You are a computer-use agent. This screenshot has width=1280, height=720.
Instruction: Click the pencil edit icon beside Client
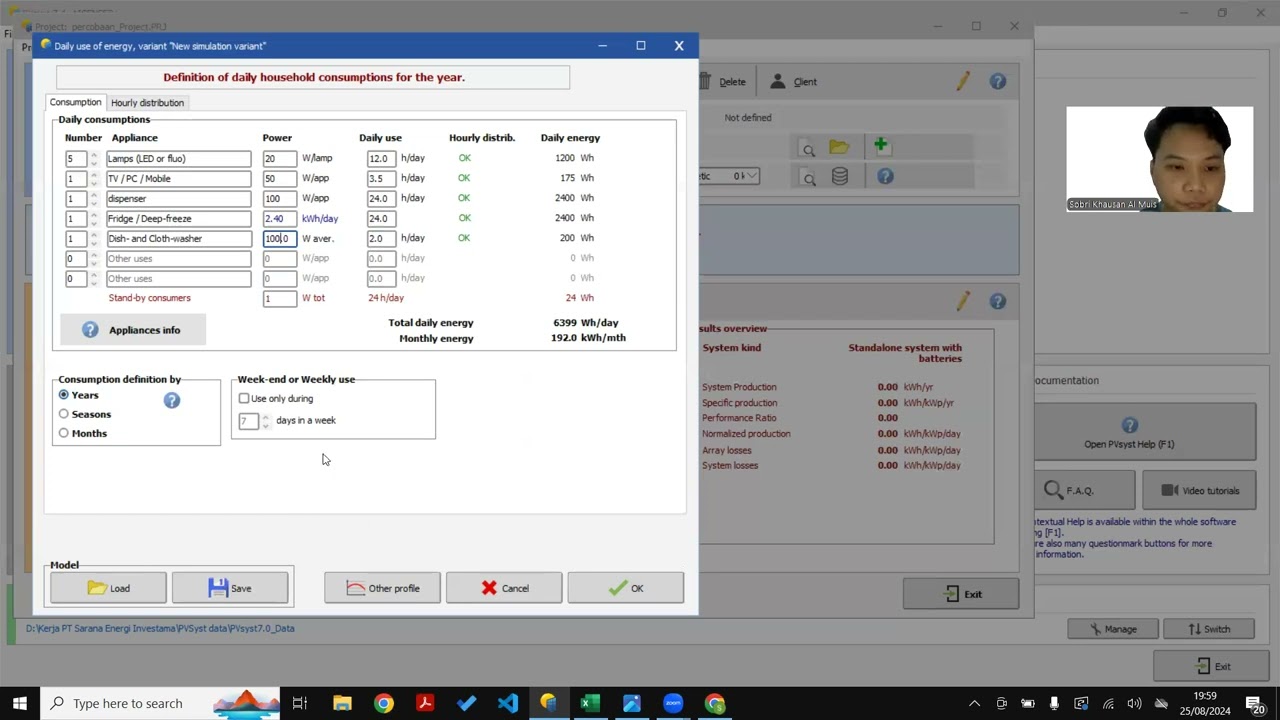point(963,81)
